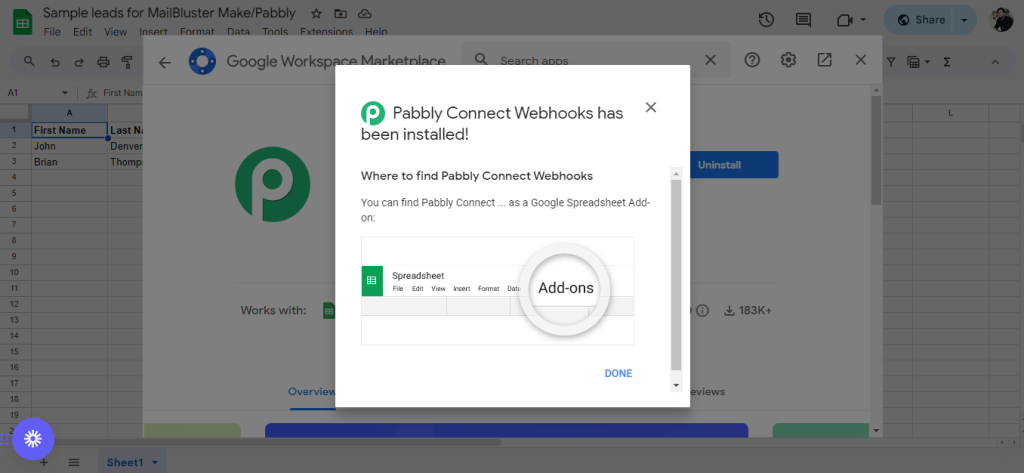This screenshot has height=473, width=1024.
Task: Click the purple floating assistant button
Action: (33, 439)
